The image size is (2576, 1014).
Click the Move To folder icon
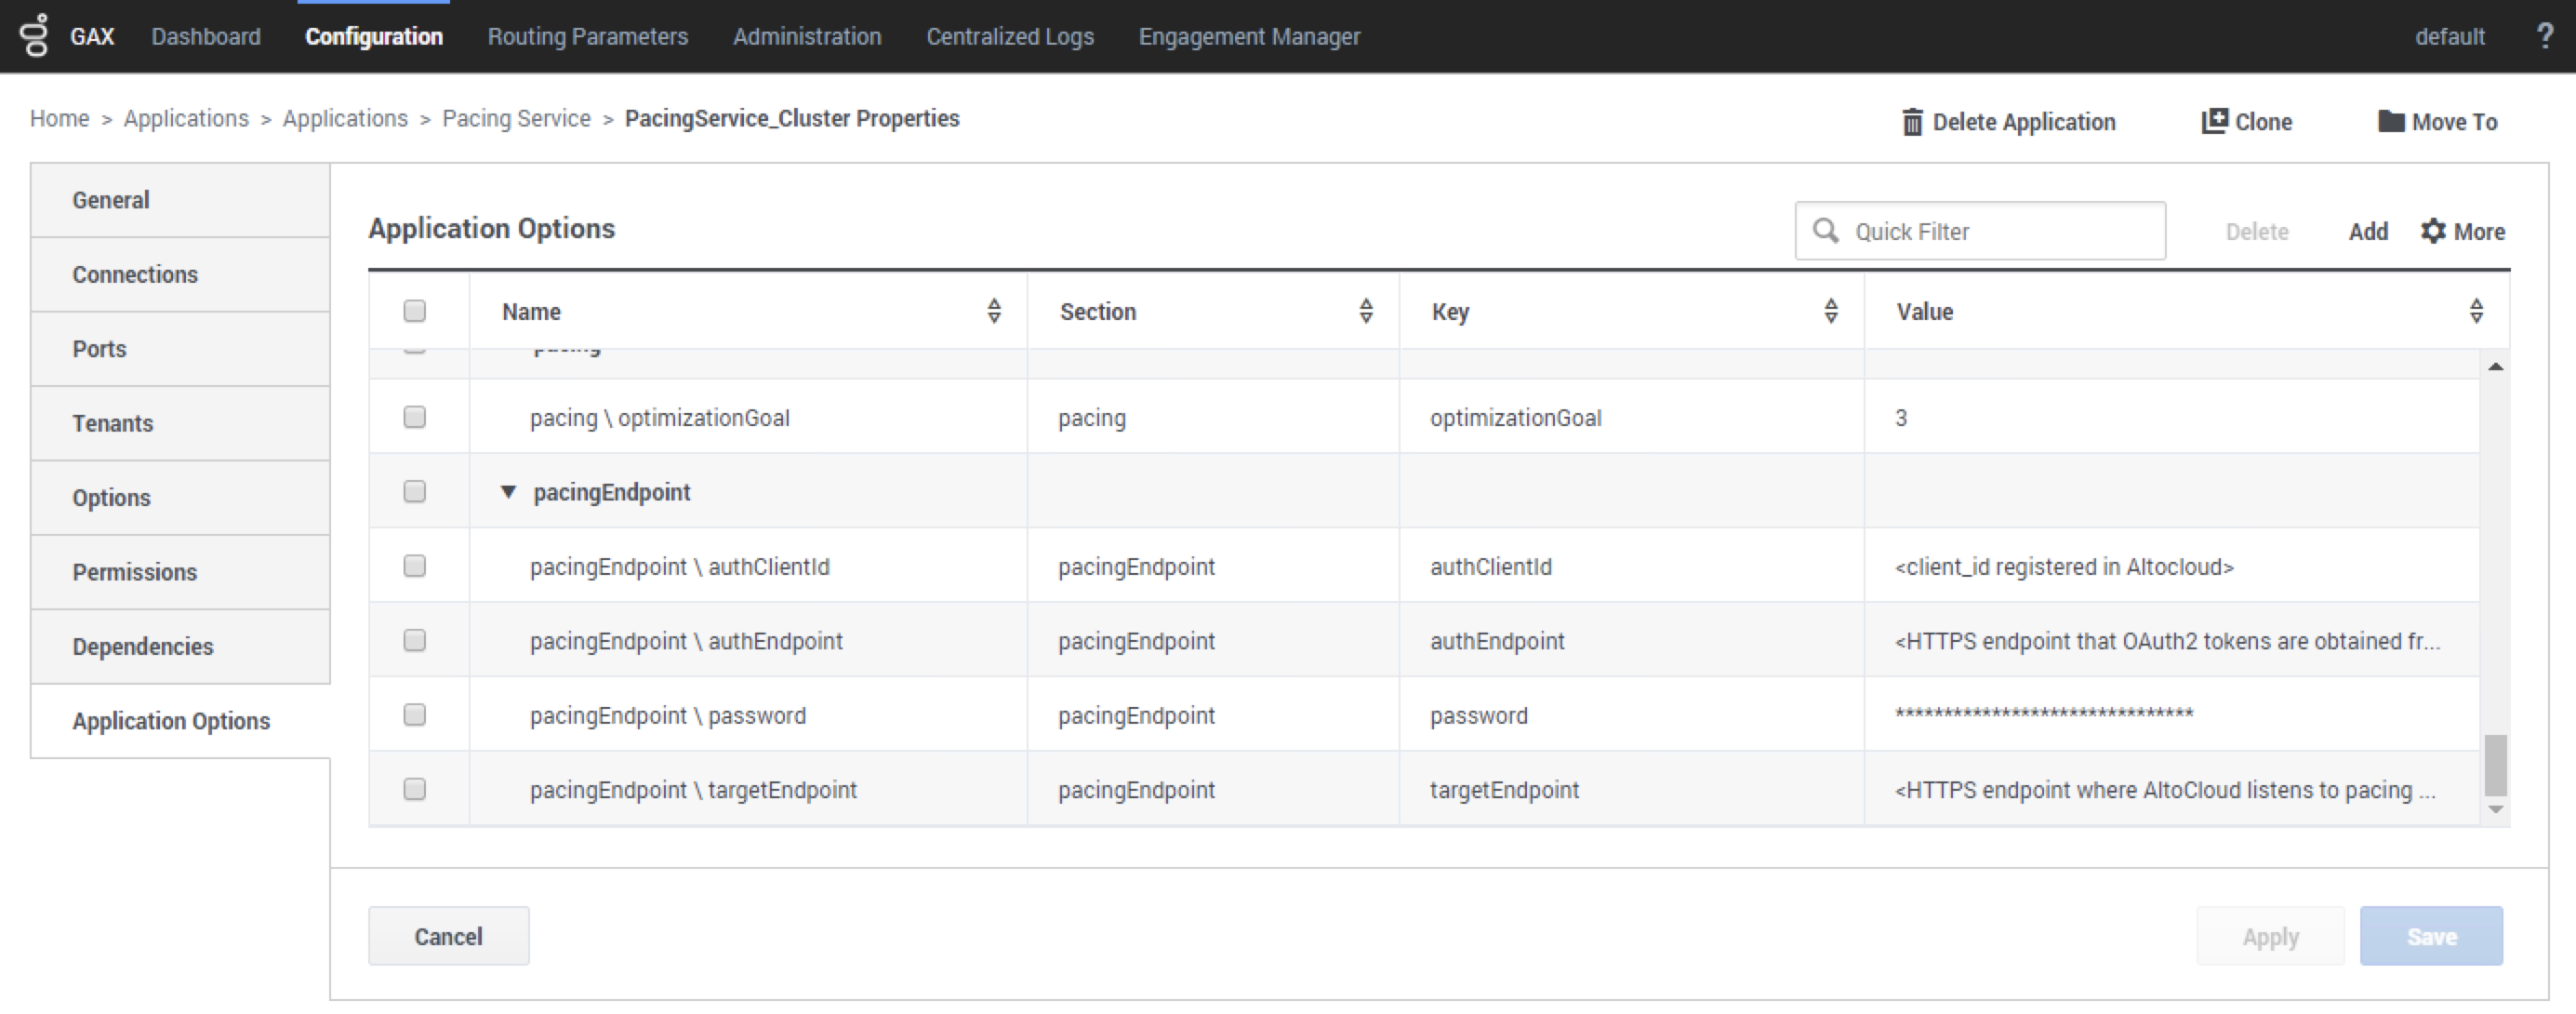tap(2391, 121)
